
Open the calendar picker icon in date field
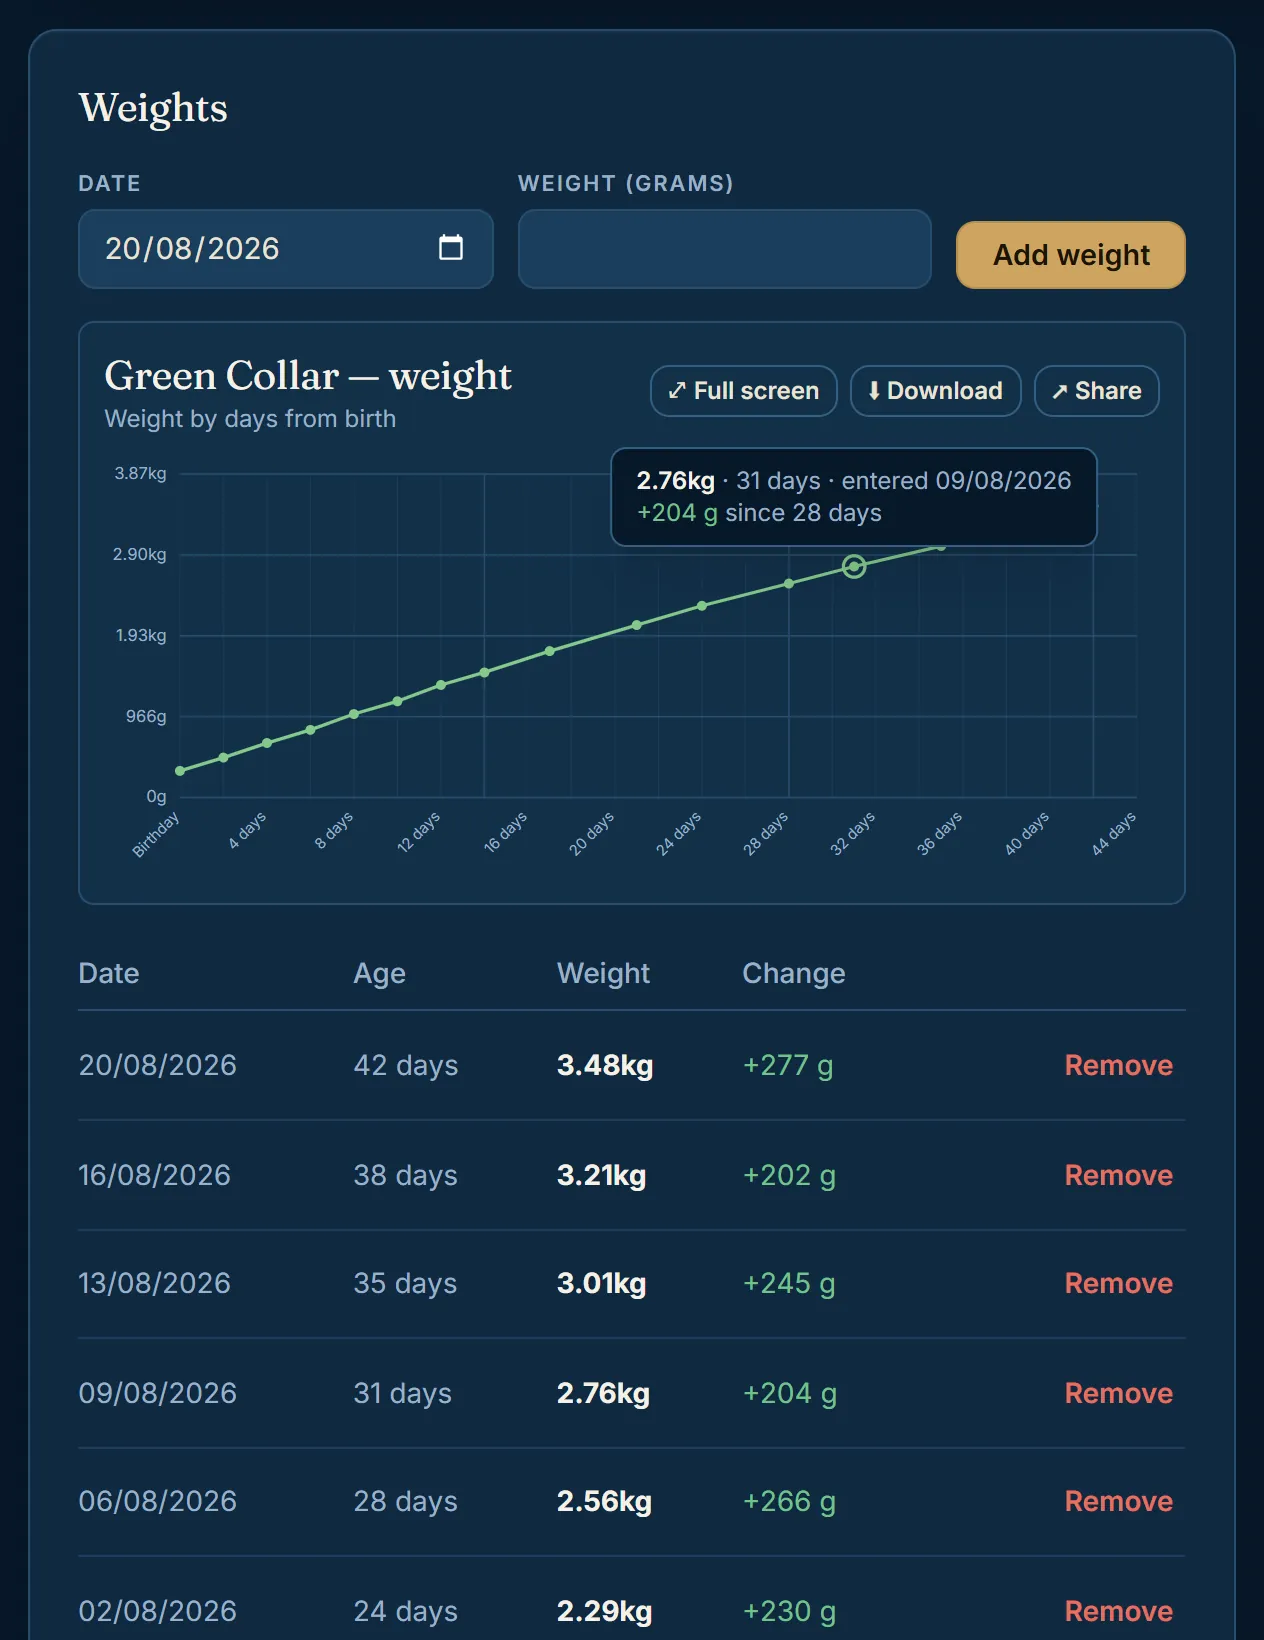pos(451,247)
